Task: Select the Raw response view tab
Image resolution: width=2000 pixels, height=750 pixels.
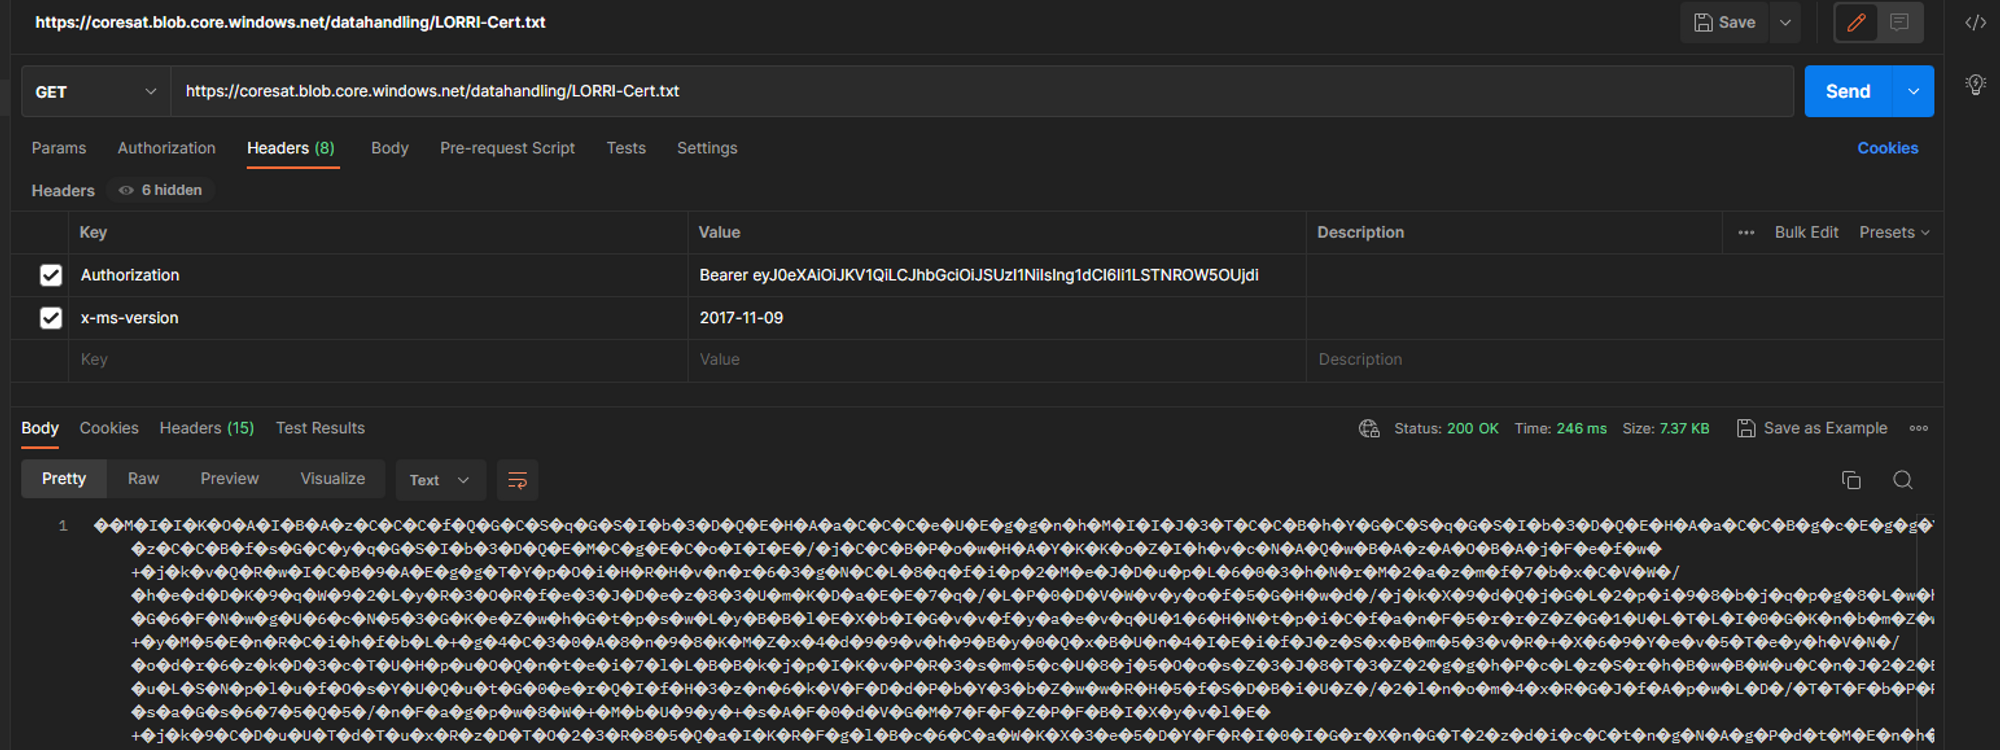Action: (143, 479)
